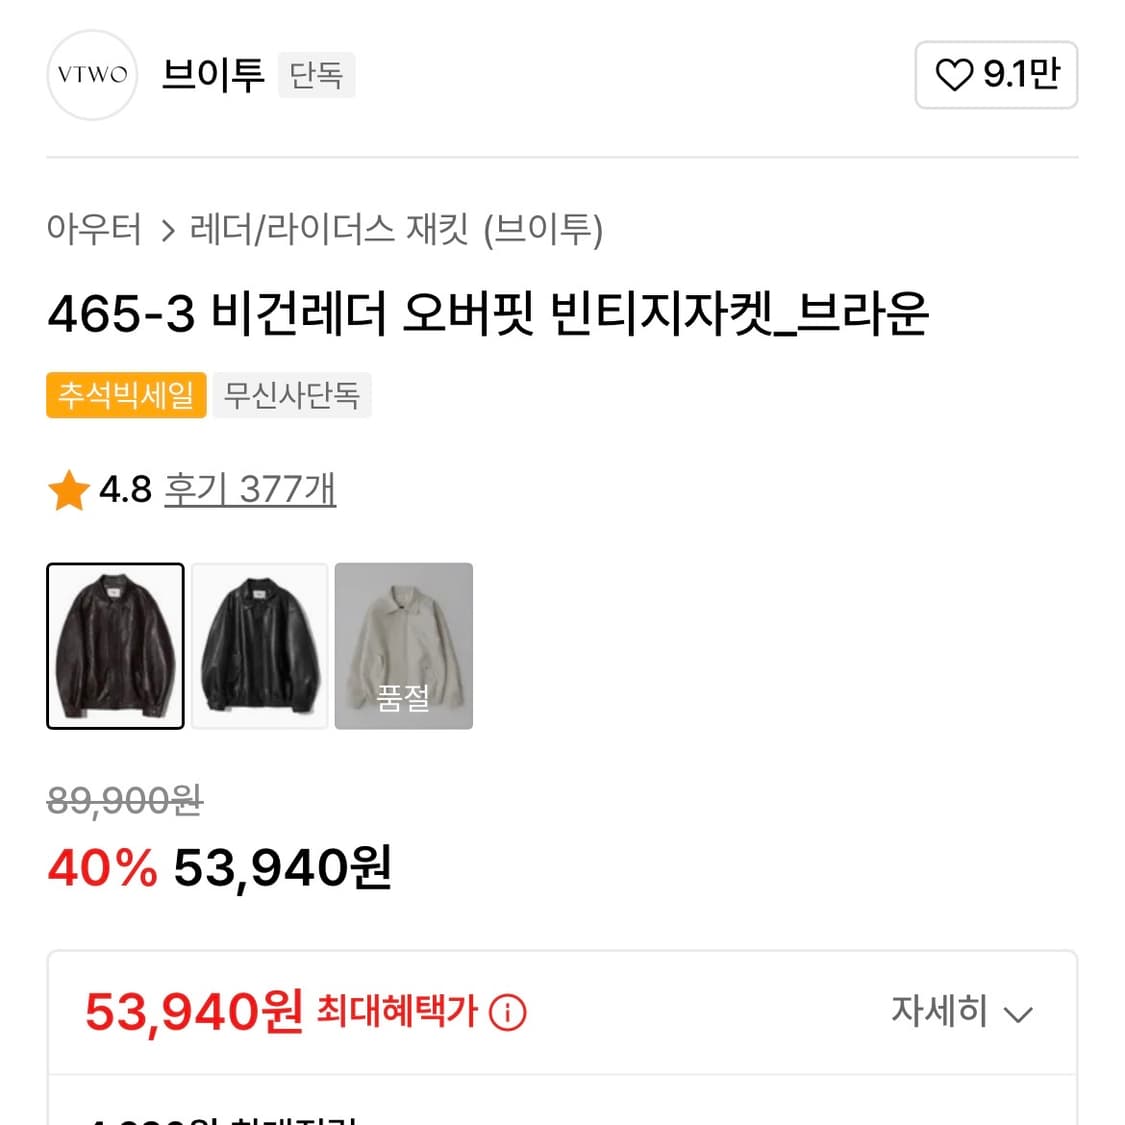Click the 무신사단독 exclusive badge
1125x1125 pixels.
[292, 395]
